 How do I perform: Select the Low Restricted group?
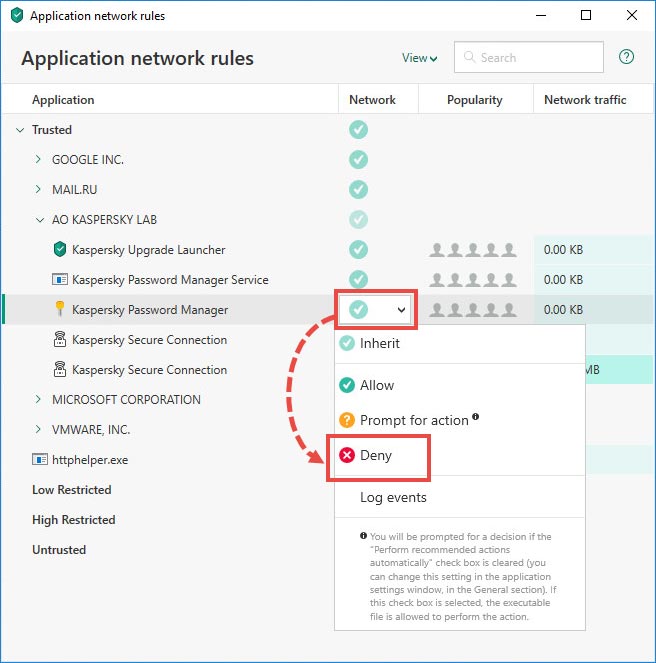[x=71, y=489]
